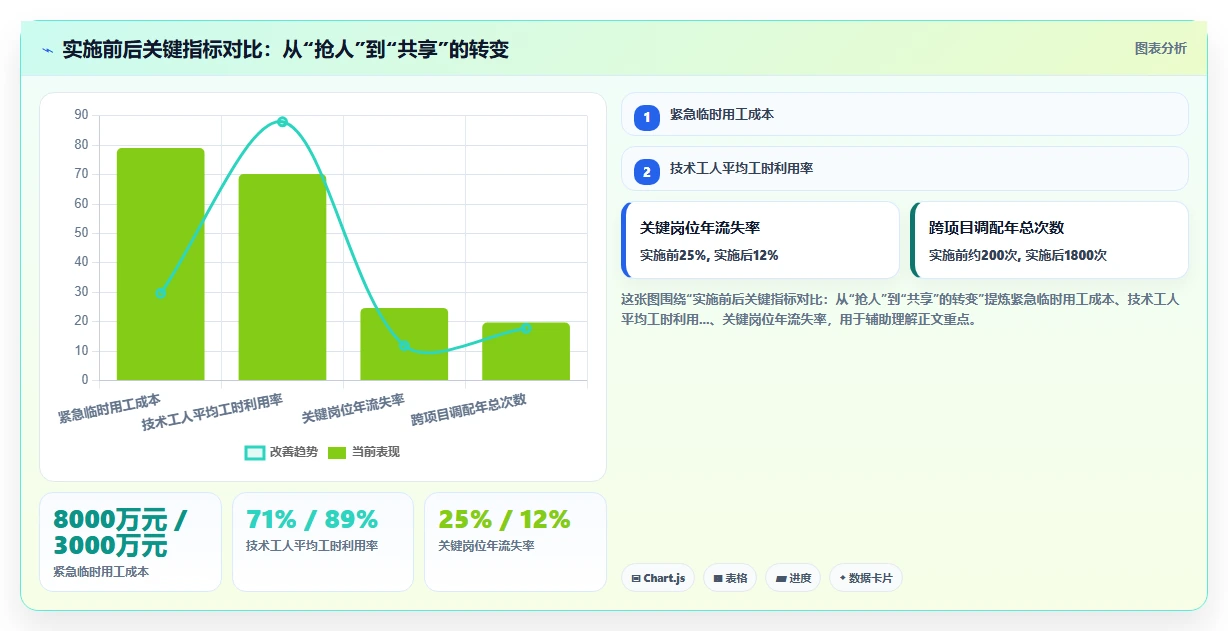
Task: Click the y-axis value 90
Action: pos(81,115)
